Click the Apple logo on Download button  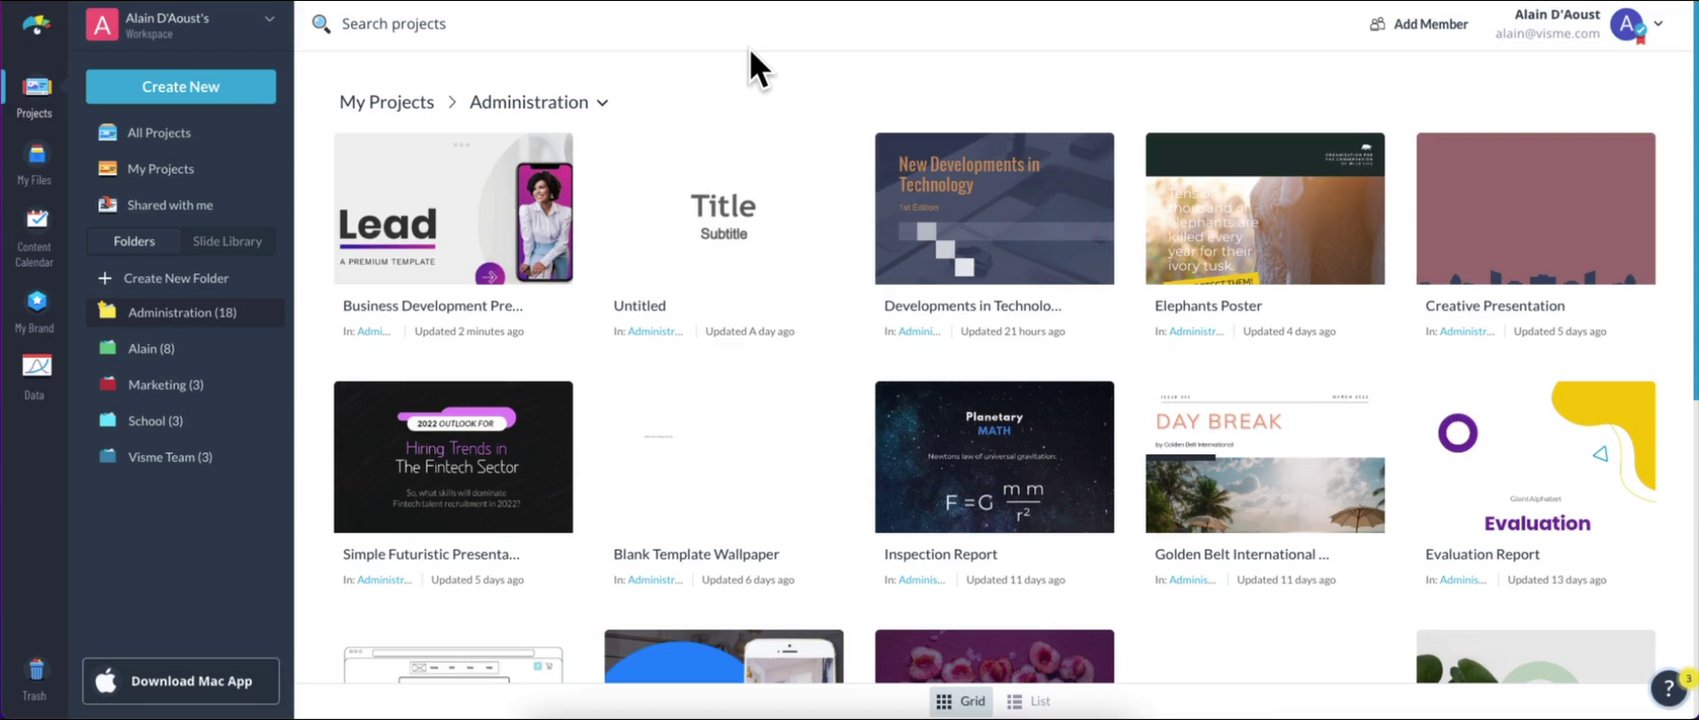[x=106, y=681]
